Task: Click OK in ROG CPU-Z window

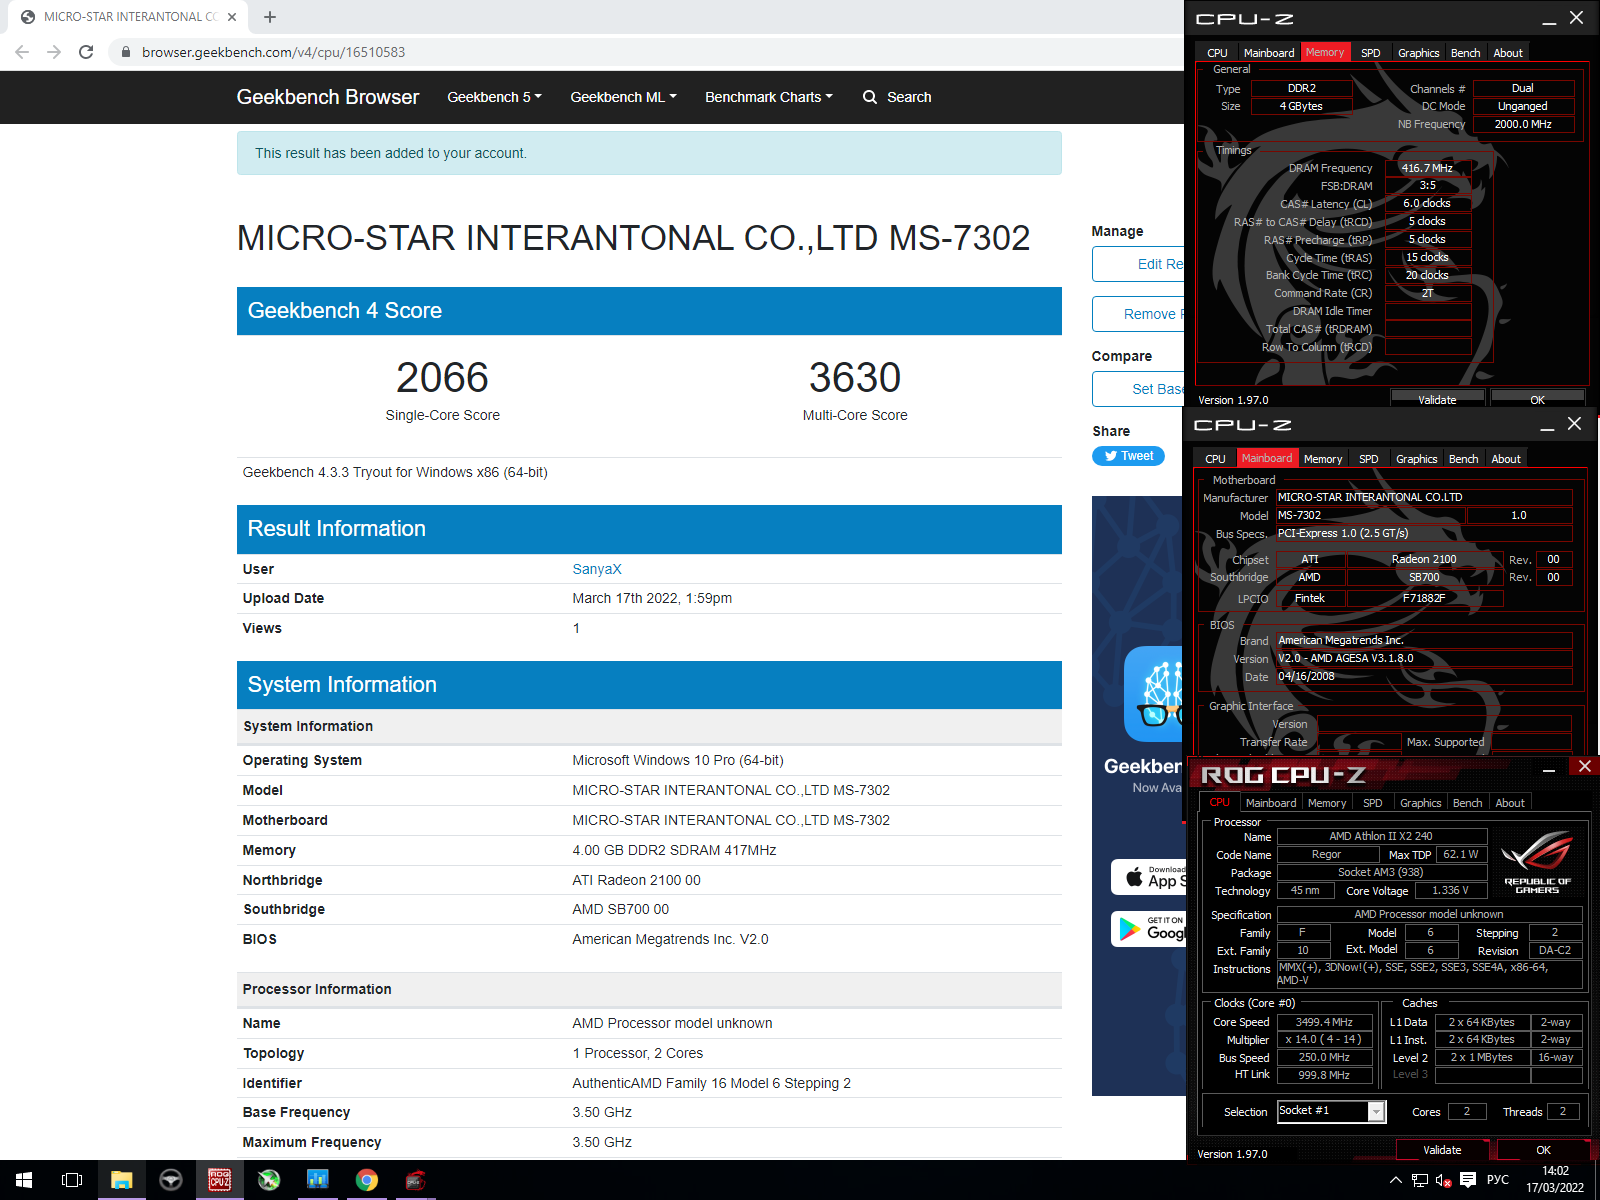Action: pyautogui.click(x=1543, y=1150)
